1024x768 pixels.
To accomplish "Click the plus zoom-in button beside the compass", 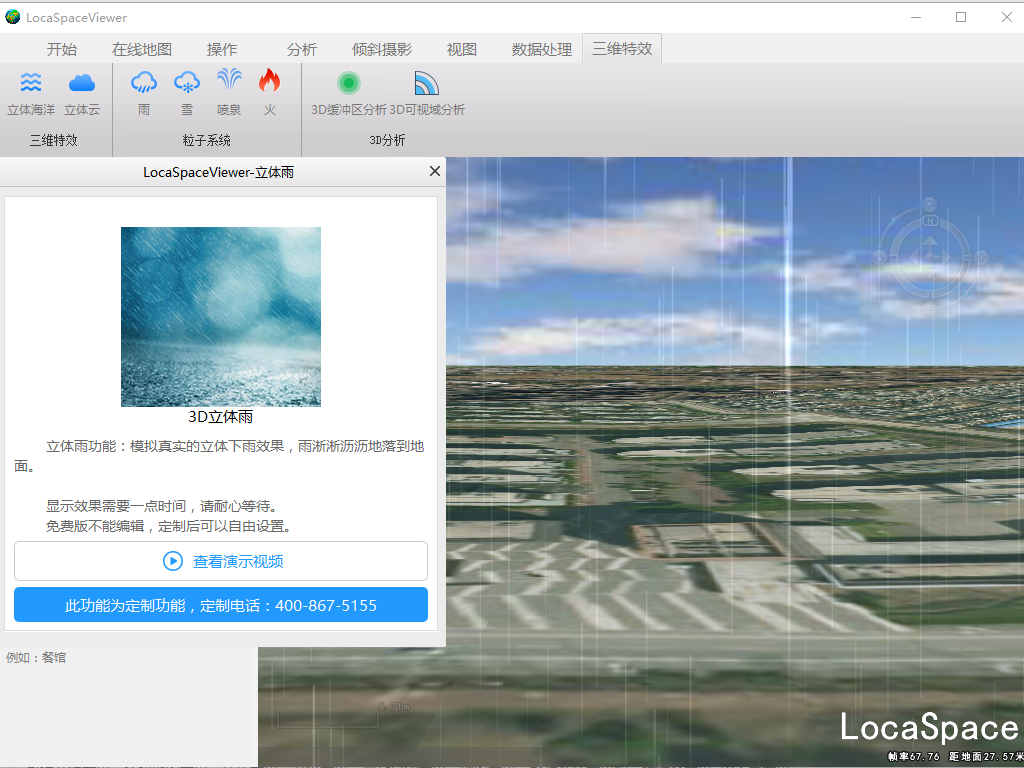I will pyautogui.click(x=982, y=257).
